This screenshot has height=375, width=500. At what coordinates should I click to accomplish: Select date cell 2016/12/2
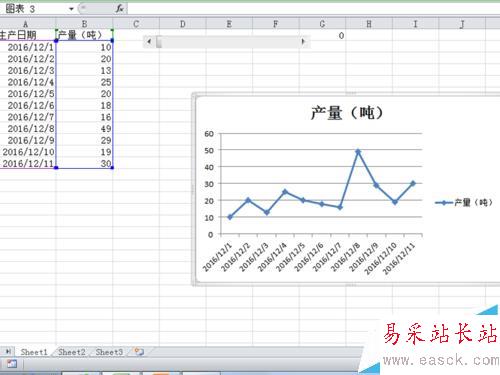pos(28,59)
